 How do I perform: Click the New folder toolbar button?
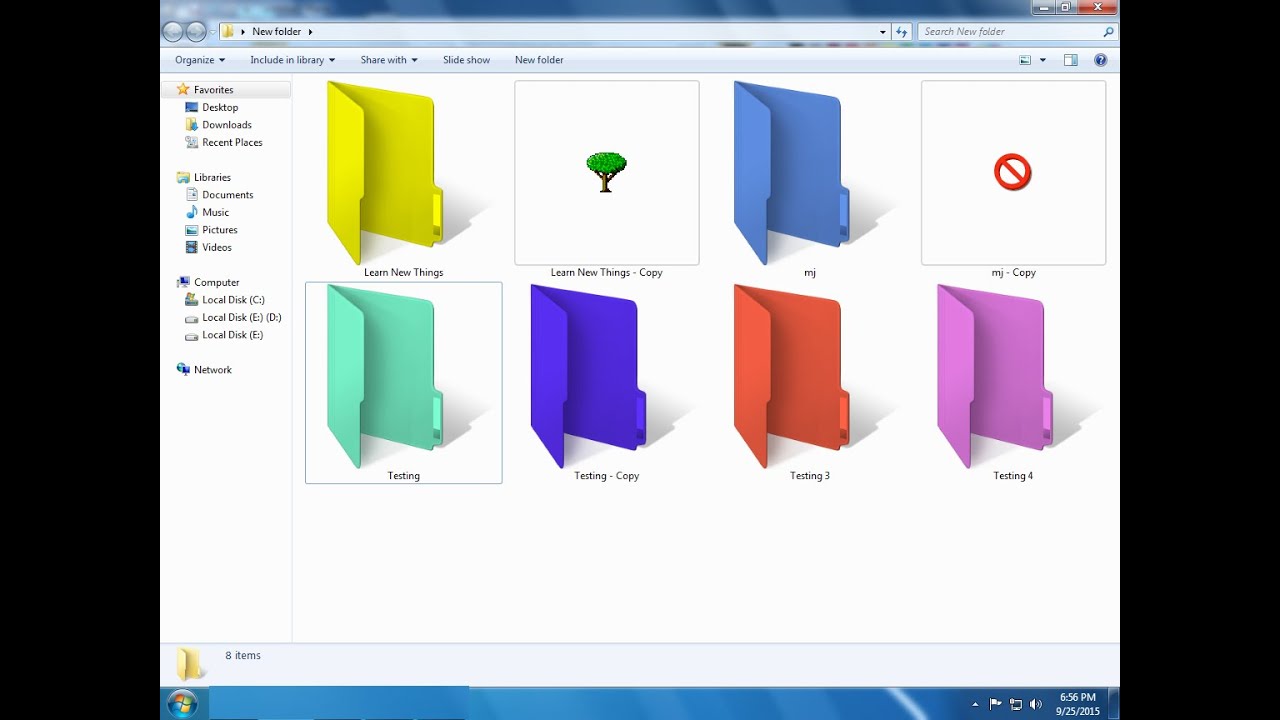[539, 60]
